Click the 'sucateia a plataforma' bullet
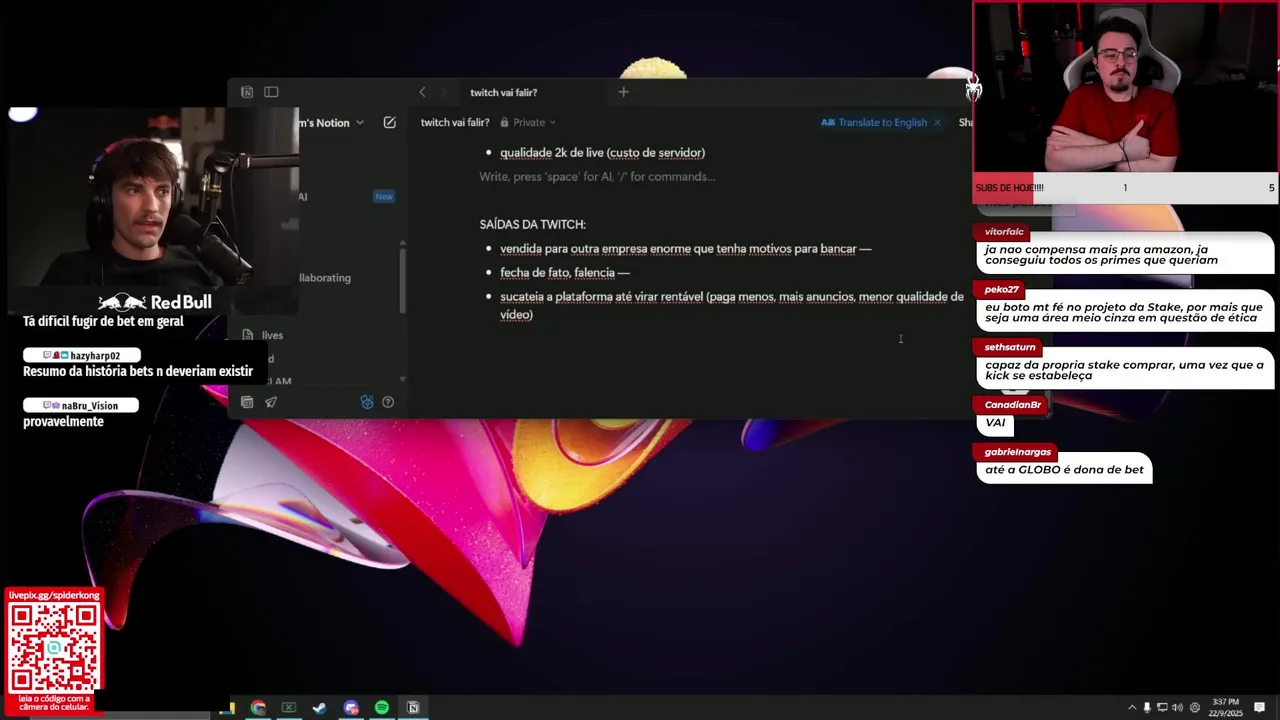The width and height of the screenshot is (1280, 720). click(x=731, y=305)
